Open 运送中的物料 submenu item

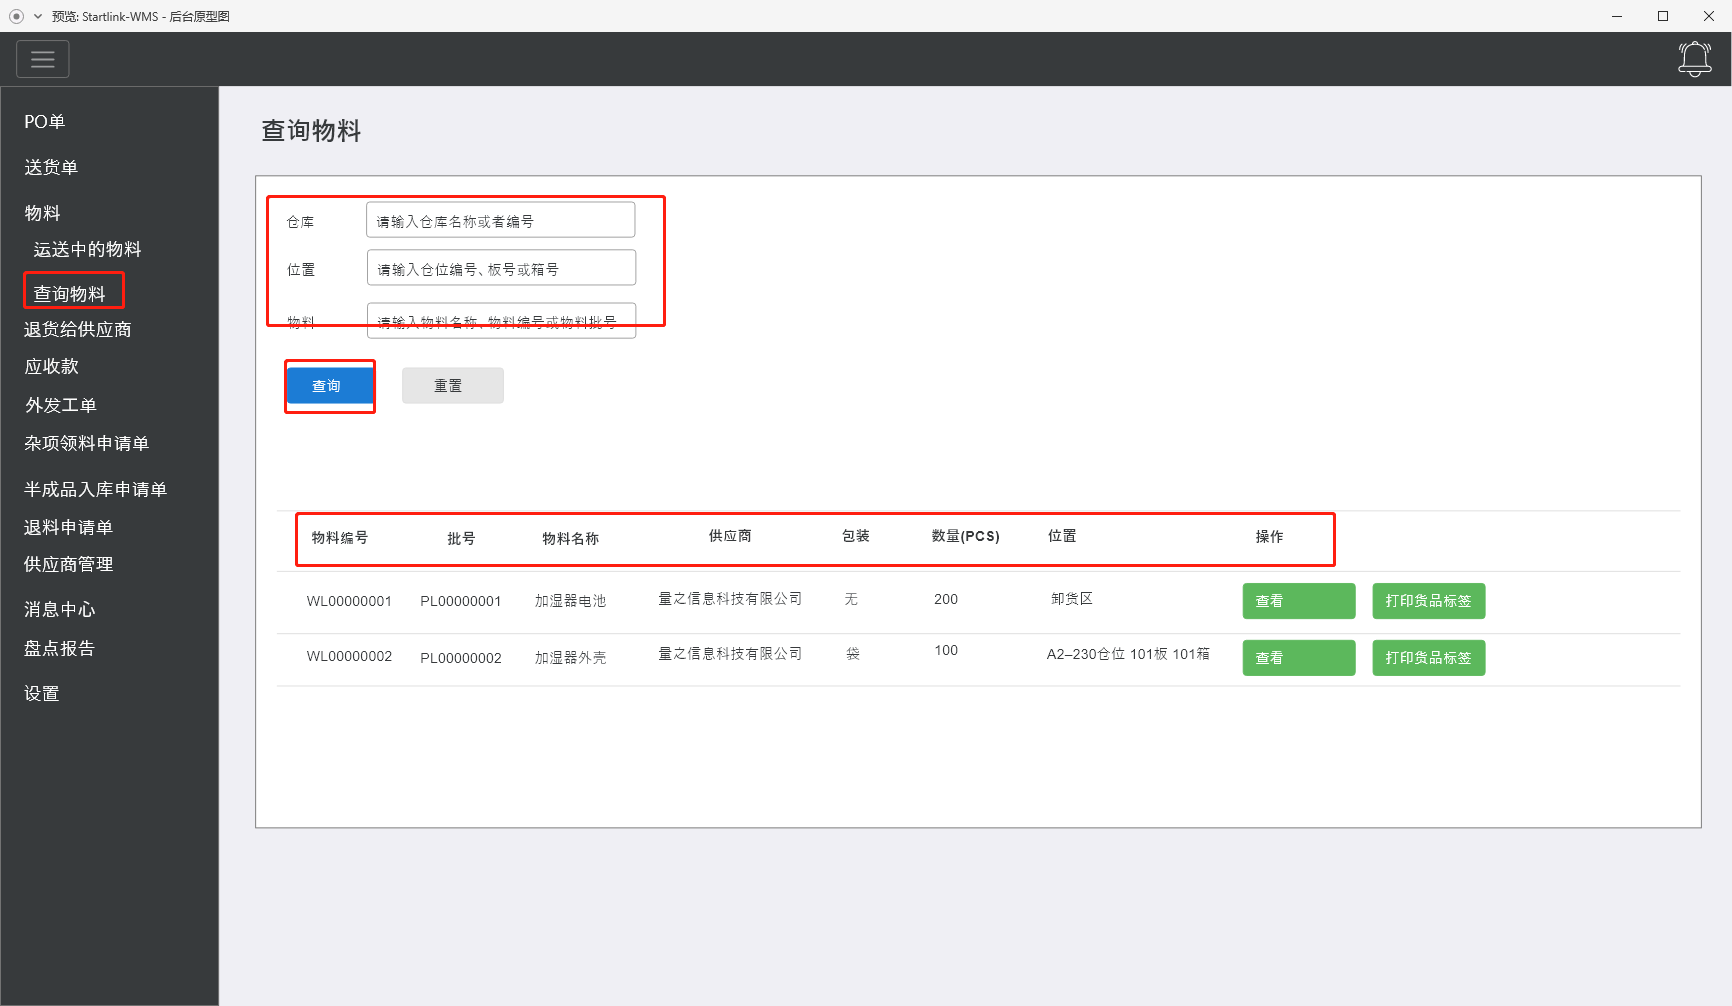[x=88, y=249]
